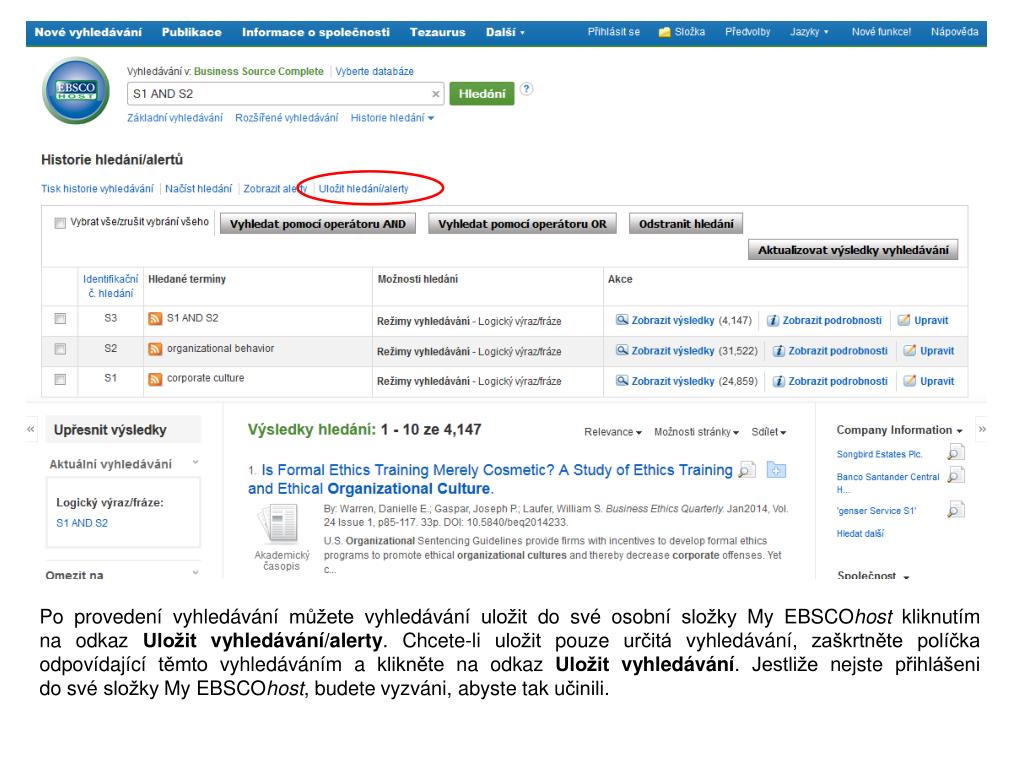The width and height of the screenshot is (1024, 768).
Task: Click Vyhledat pomocí operátoru OR button
Action: (x=522, y=223)
